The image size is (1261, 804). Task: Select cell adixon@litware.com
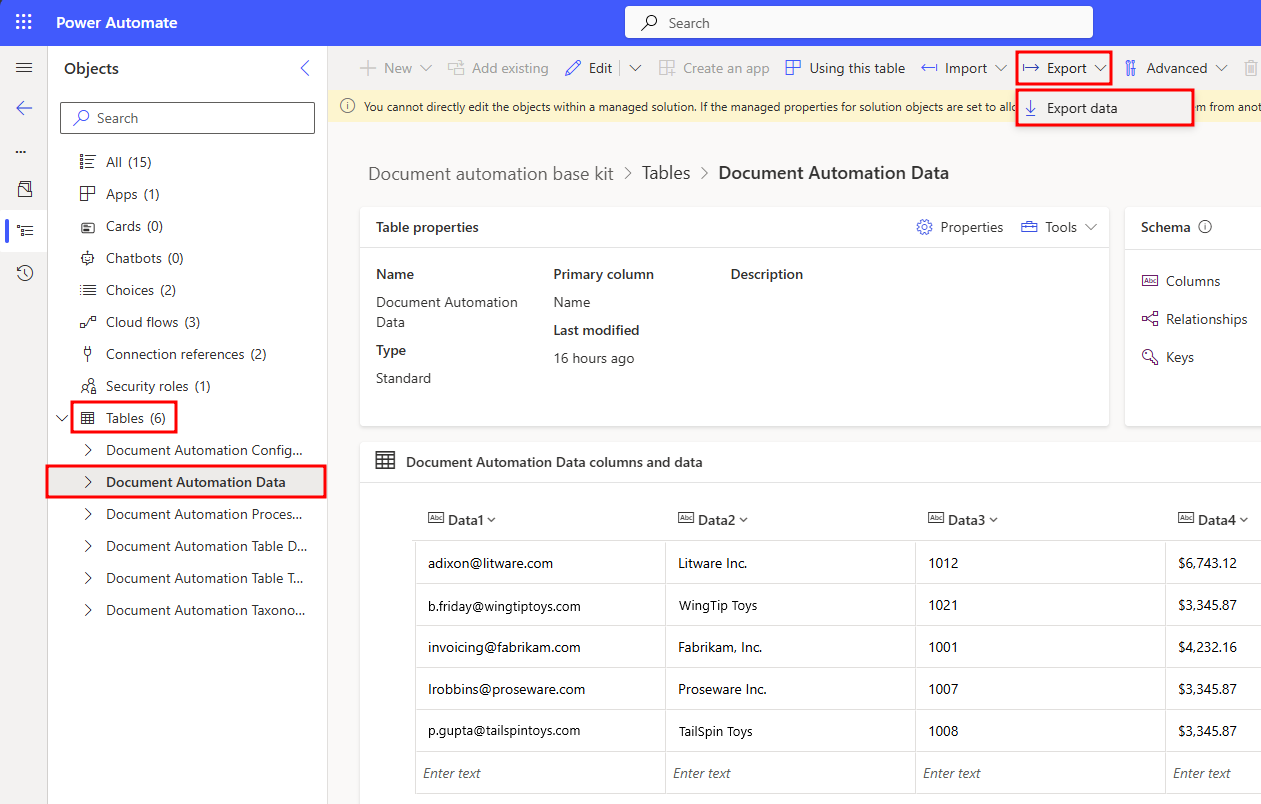click(x=540, y=563)
